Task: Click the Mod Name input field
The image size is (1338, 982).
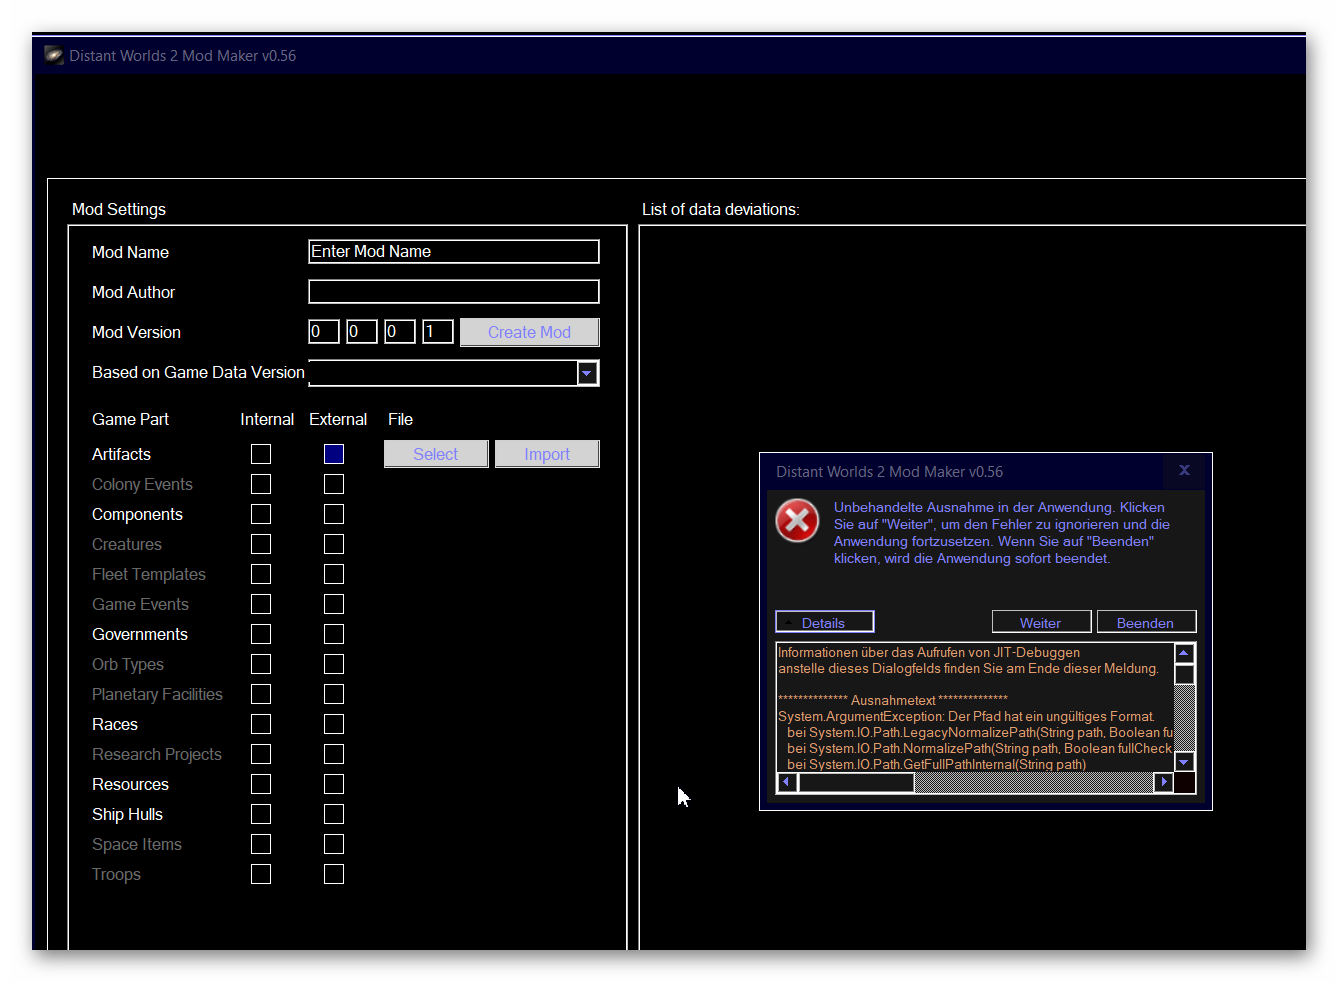Action: coord(454,252)
